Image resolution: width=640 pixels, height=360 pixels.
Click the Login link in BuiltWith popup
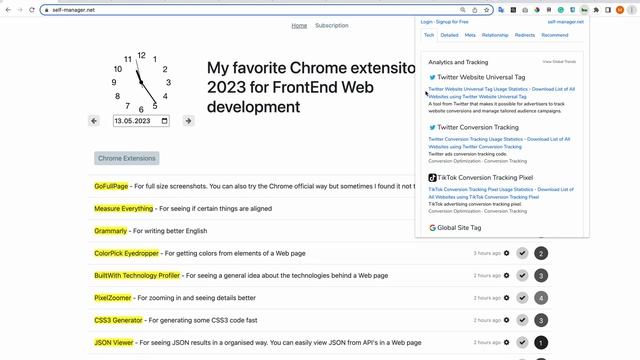point(427,22)
